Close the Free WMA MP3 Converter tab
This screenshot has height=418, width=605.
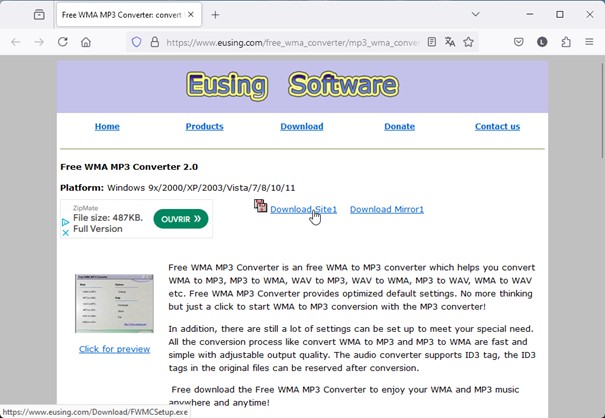tap(191, 15)
